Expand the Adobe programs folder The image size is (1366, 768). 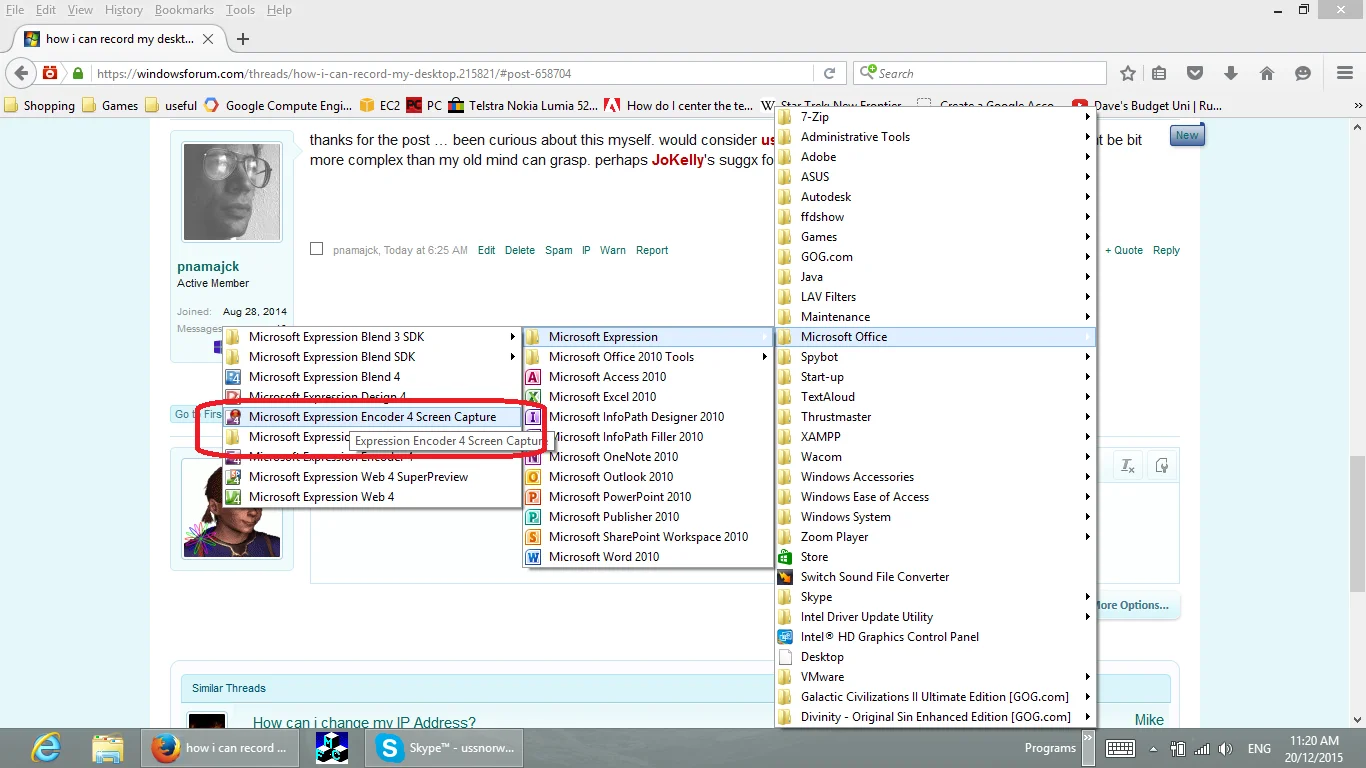pos(936,157)
